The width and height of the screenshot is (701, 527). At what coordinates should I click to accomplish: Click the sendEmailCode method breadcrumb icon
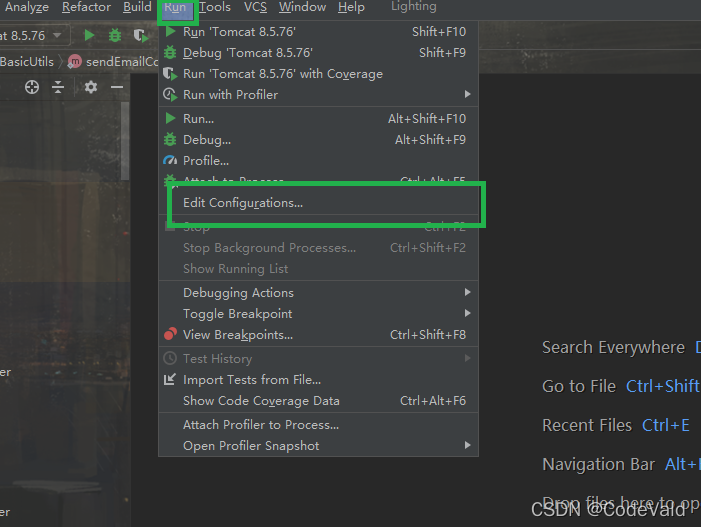(75, 61)
